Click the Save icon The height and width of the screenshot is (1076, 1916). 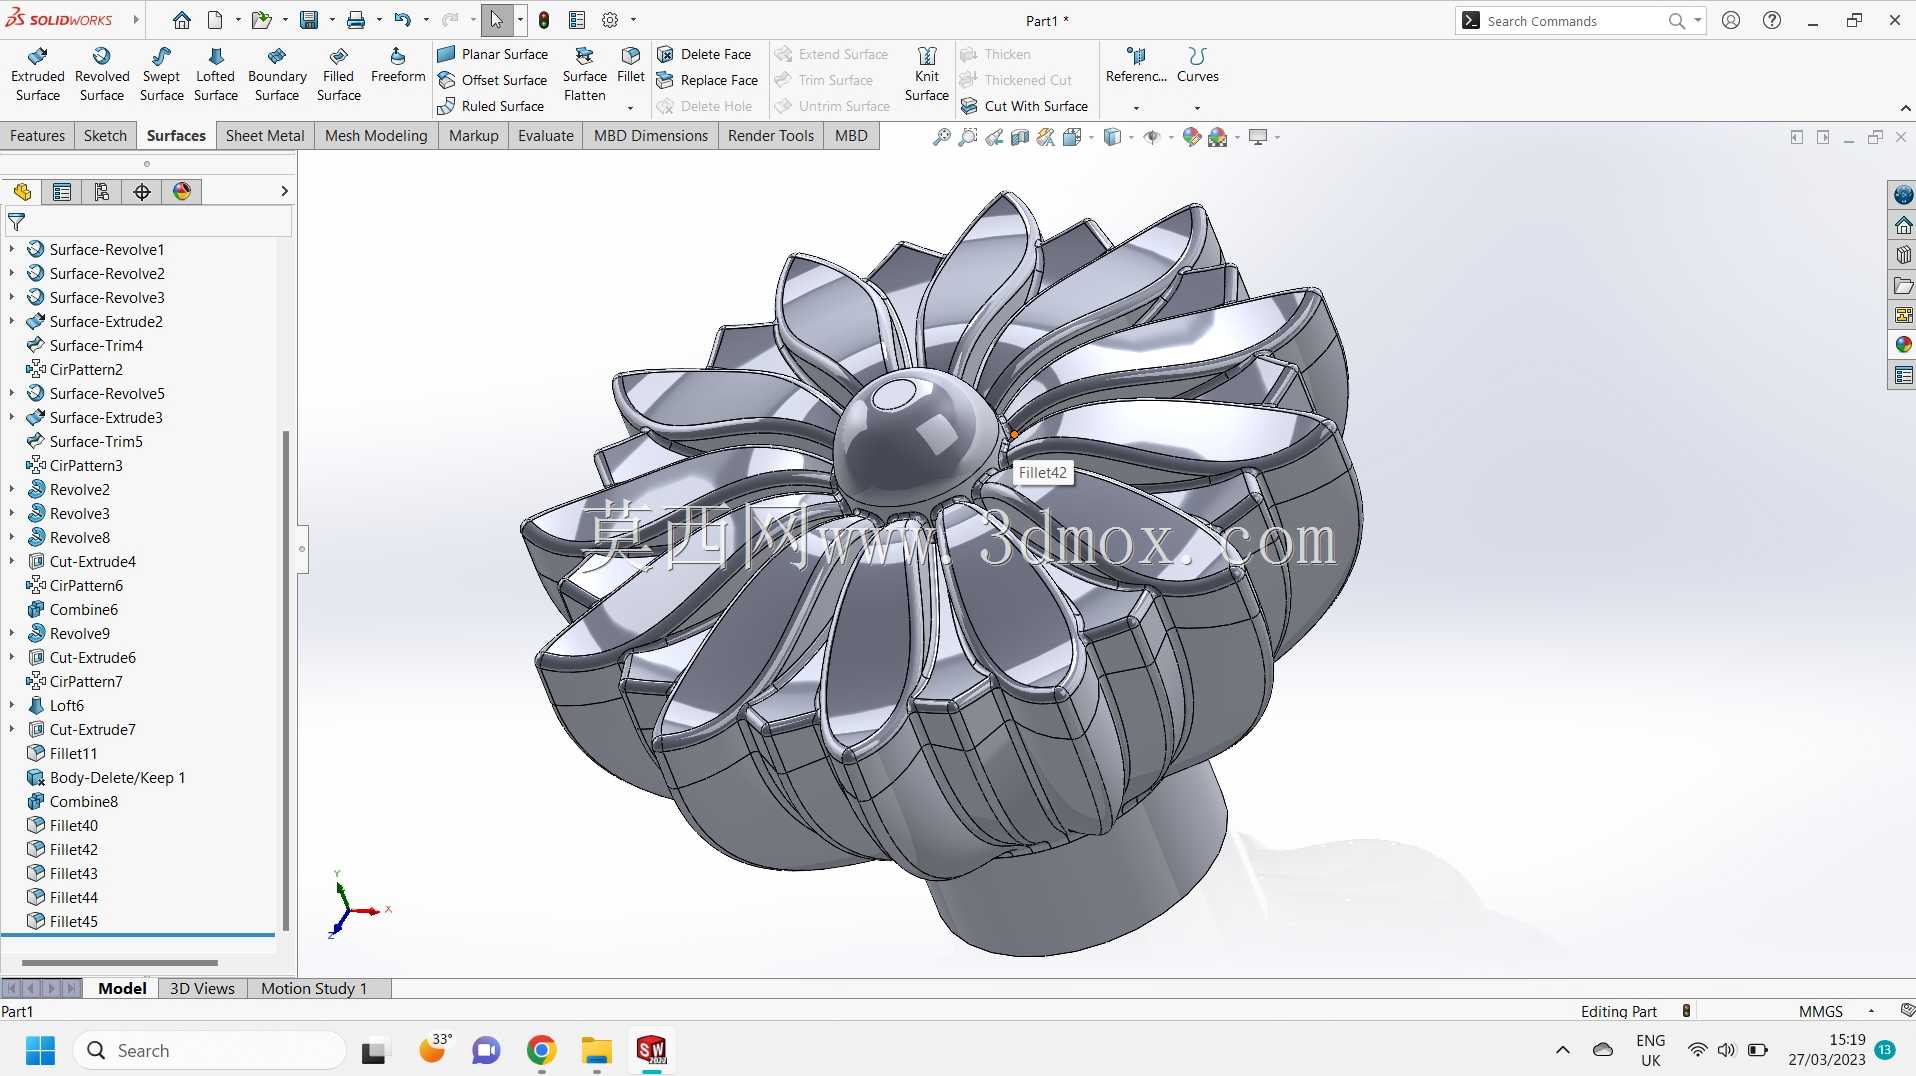pyautogui.click(x=309, y=20)
